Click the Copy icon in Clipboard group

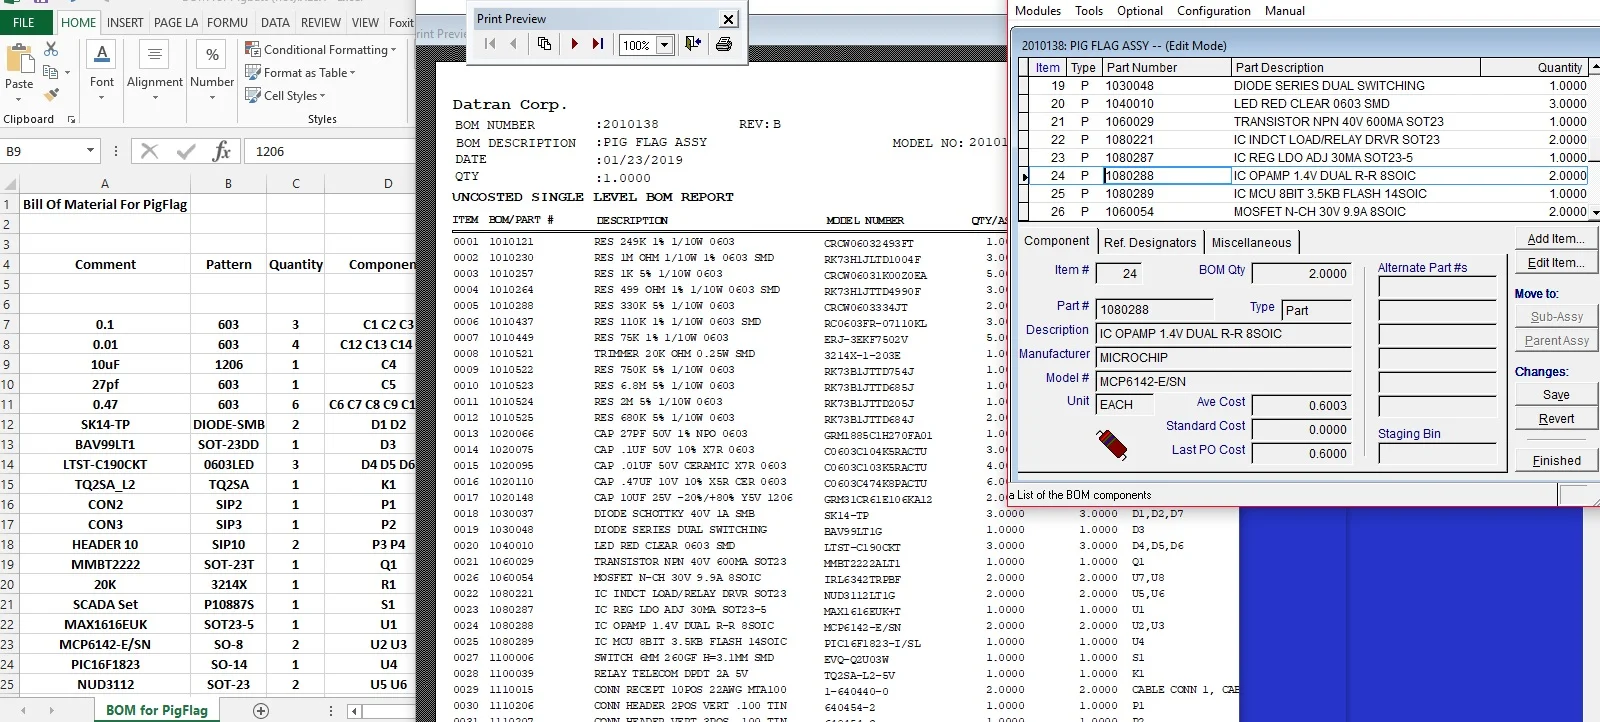pyautogui.click(x=50, y=72)
